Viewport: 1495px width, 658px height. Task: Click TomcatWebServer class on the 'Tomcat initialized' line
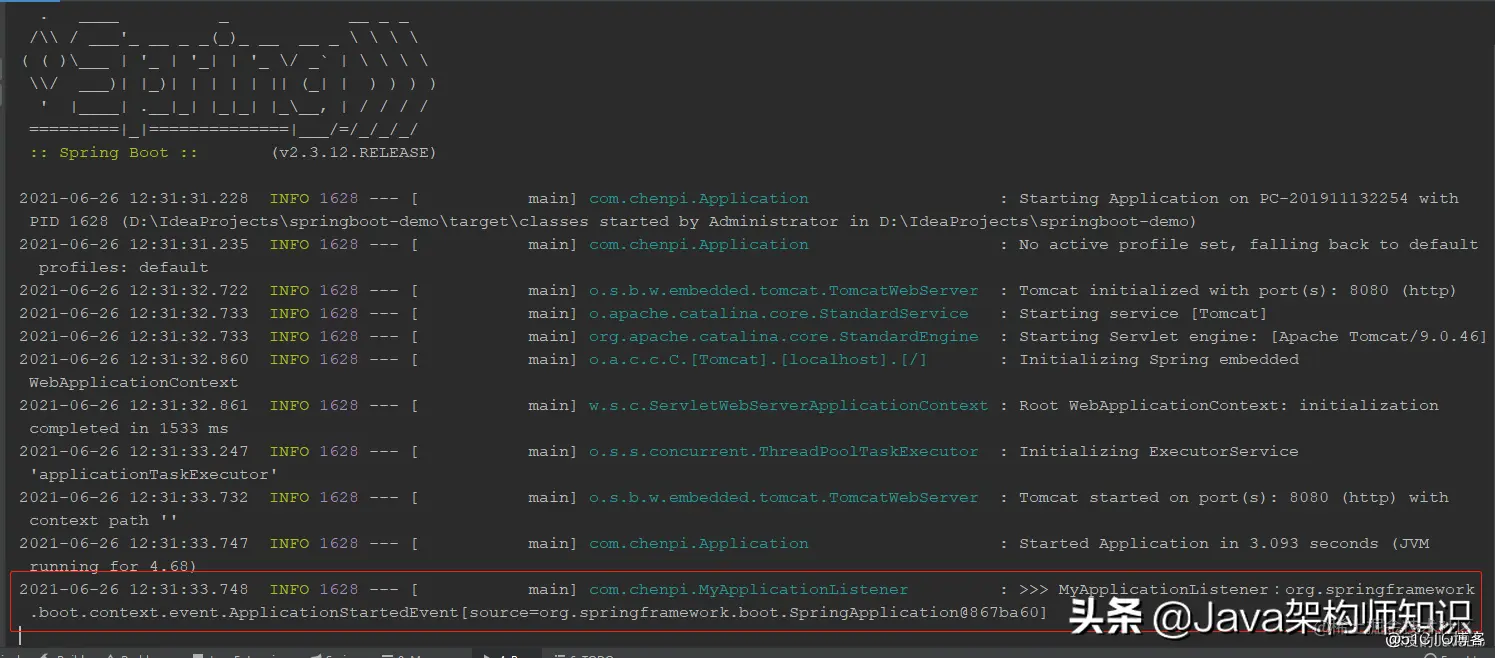coord(784,291)
